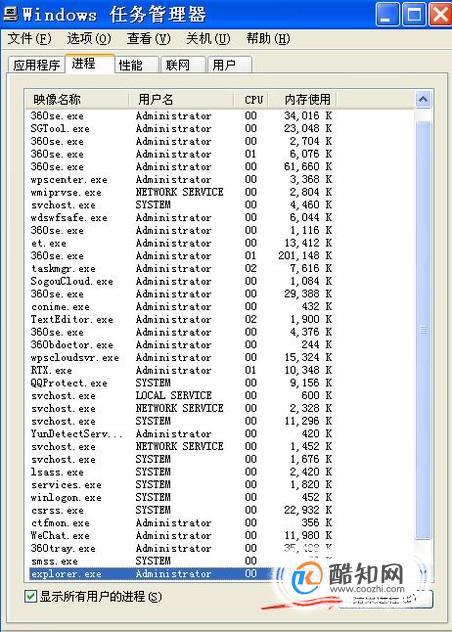Screen dimensions: 452x632
Task: Select the TextEditor.exe process row
Action: tap(181, 319)
